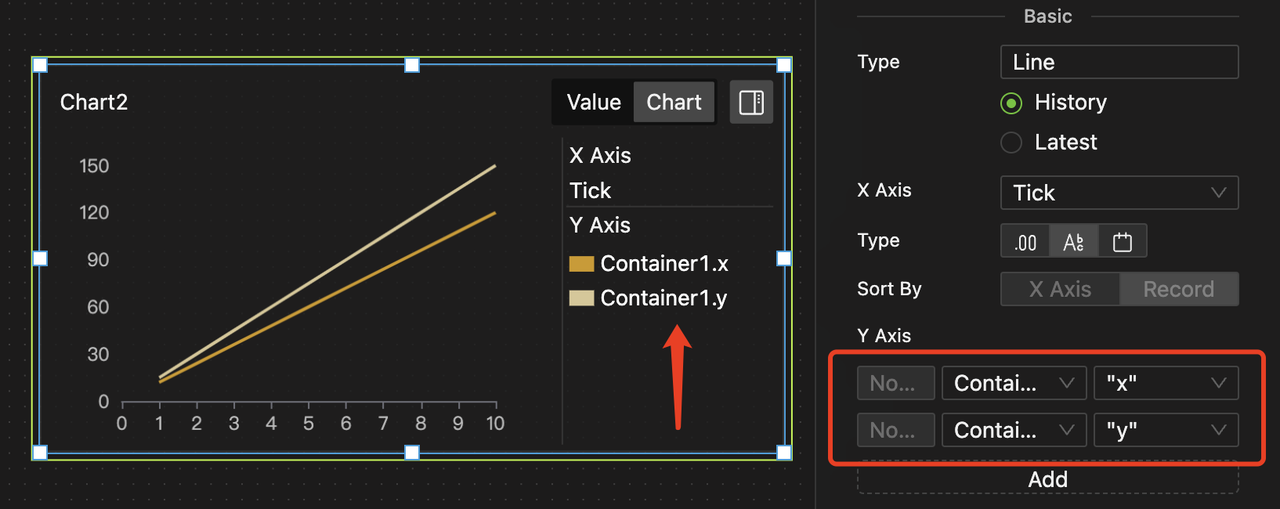Click the Container1.x legend color swatch
This screenshot has width=1280, height=509.
[x=581, y=264]
